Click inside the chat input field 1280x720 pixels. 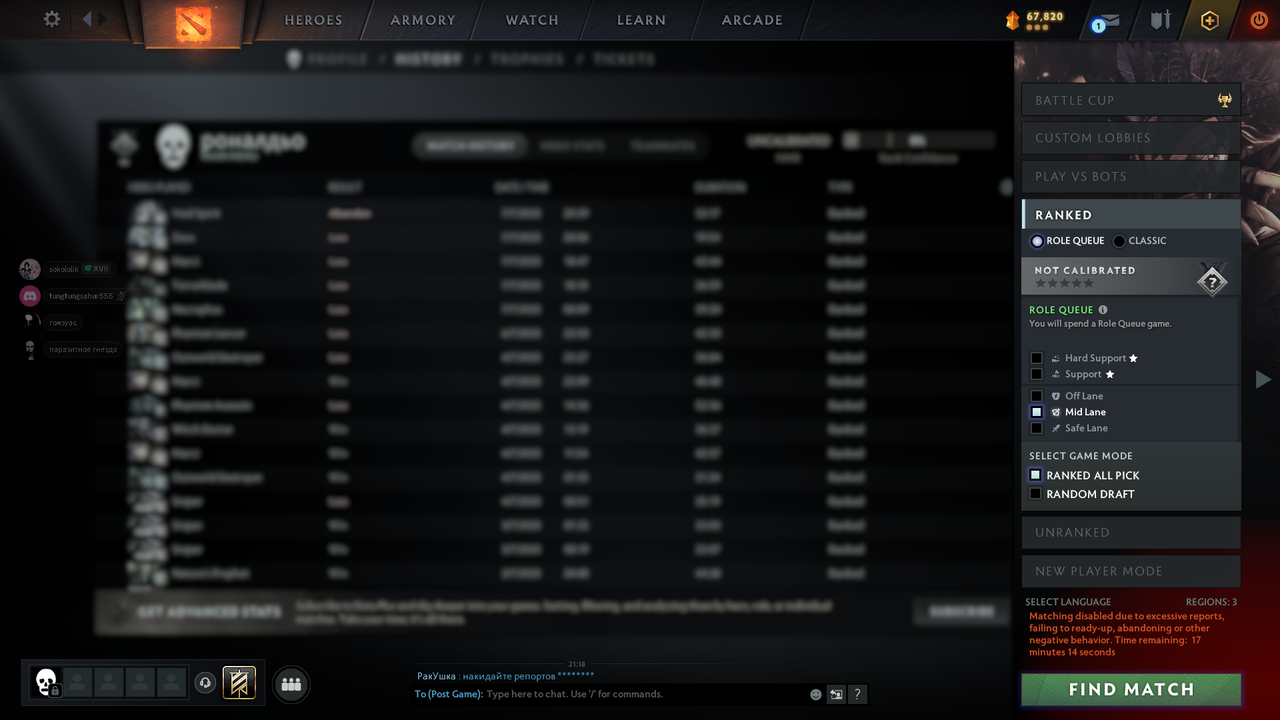[645, 694]
